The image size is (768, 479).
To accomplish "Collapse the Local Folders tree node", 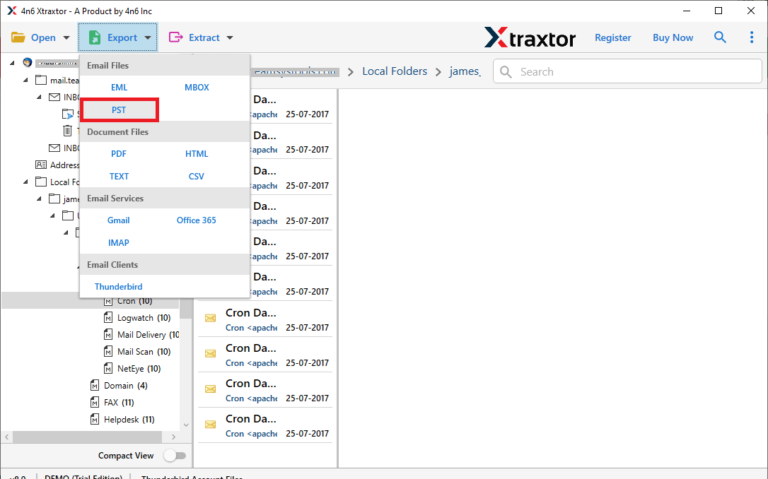I will tap(25, 182).
